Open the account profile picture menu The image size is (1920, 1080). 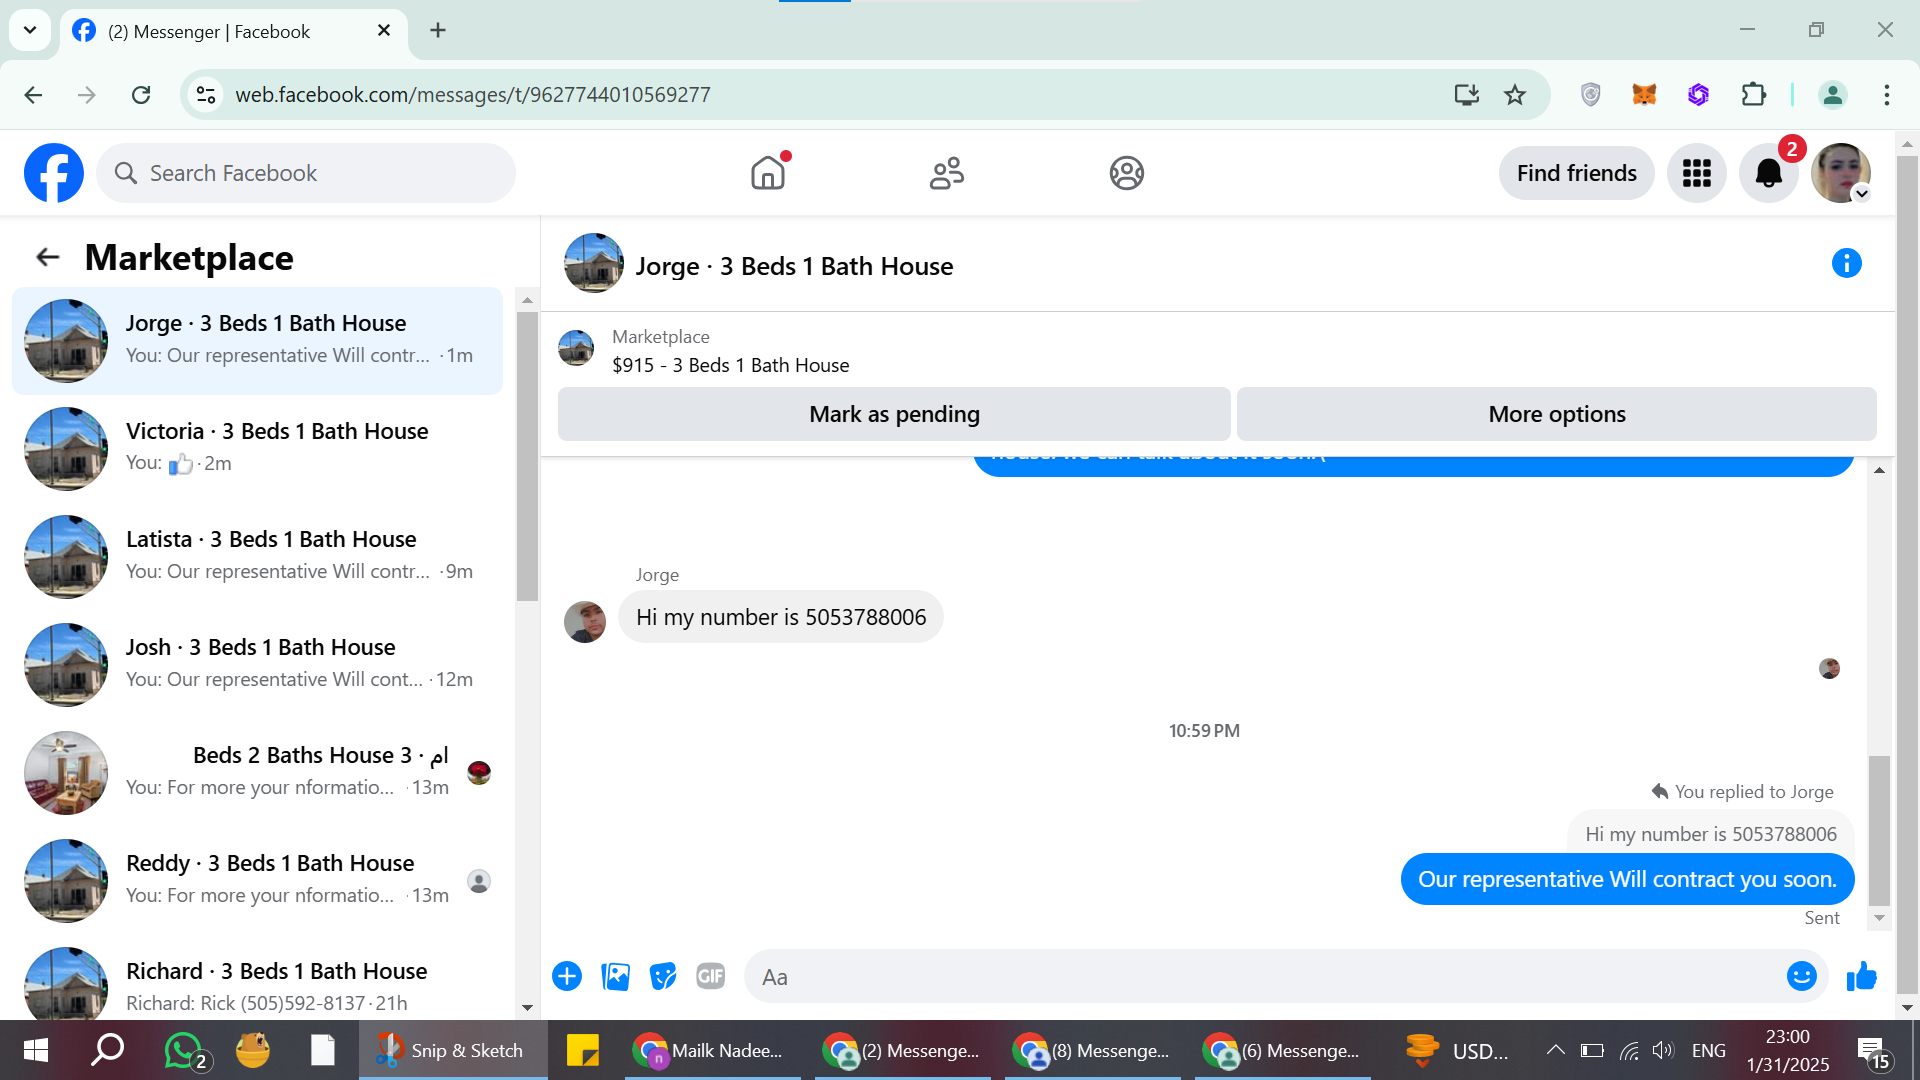(1841, 173)
